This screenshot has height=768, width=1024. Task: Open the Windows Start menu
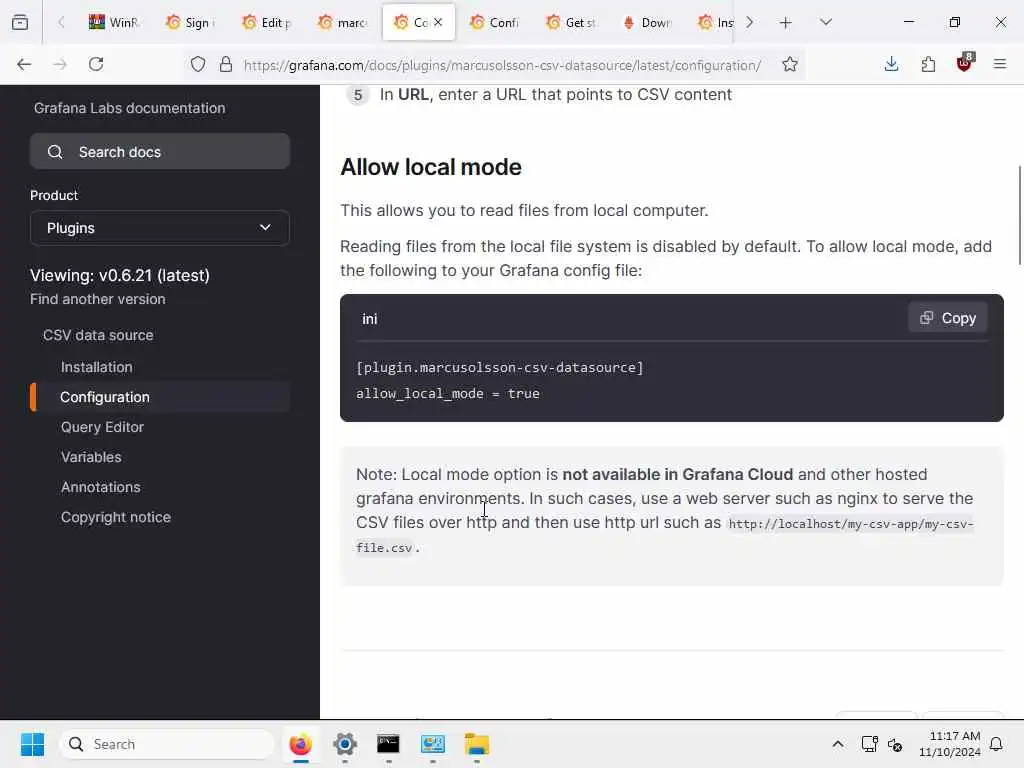(32, 744)
